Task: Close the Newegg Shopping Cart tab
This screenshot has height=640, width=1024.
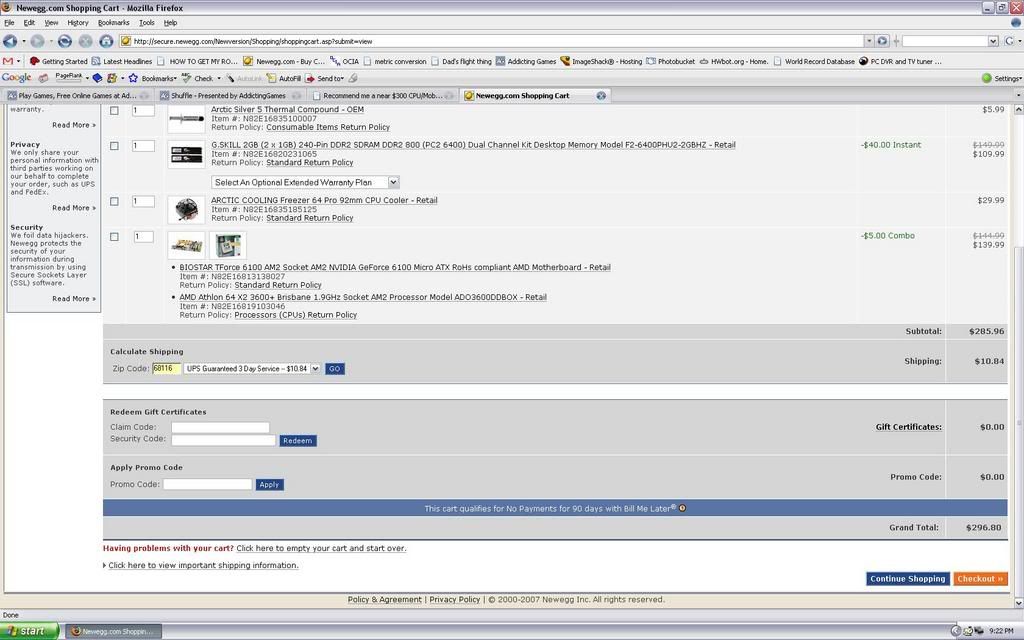Action: [x=601, y=95]
